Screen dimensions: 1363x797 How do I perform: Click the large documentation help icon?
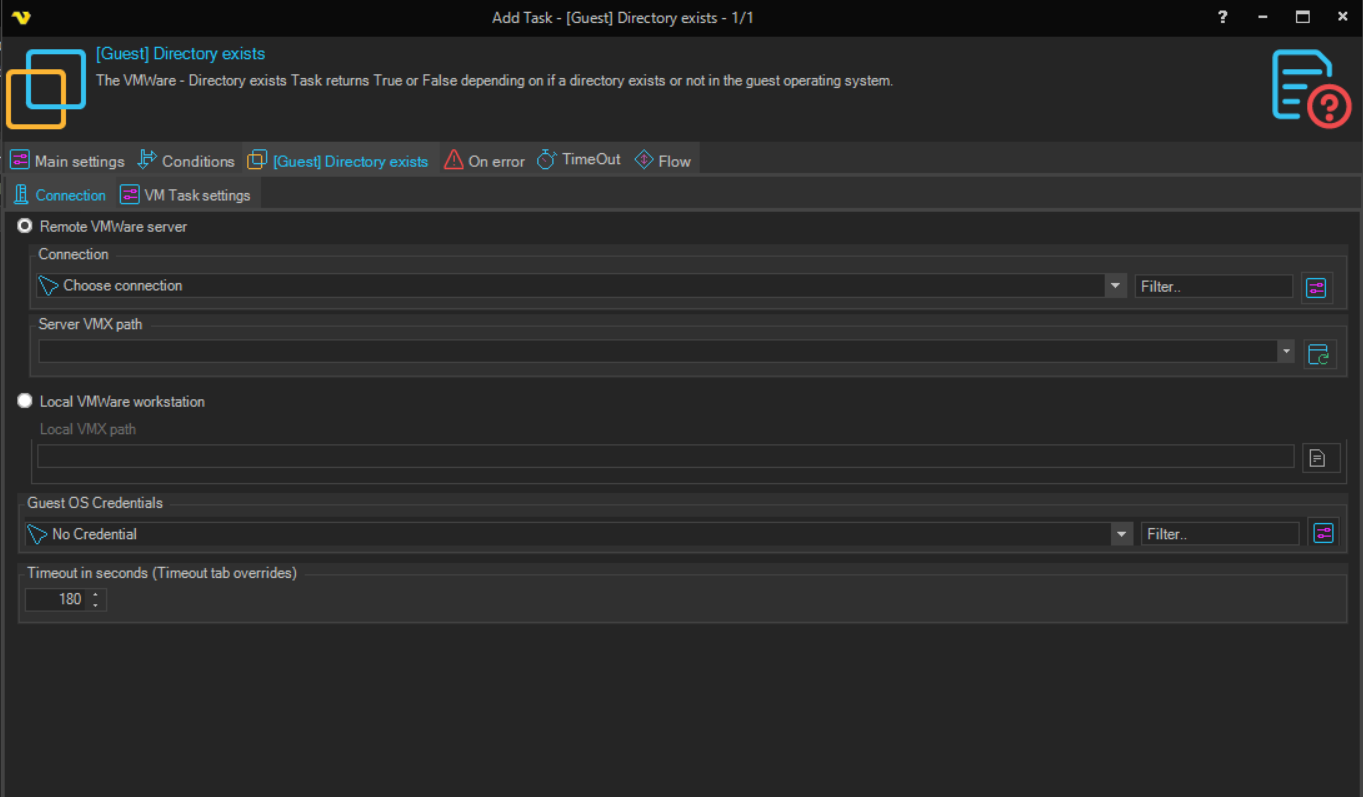coord(1311,88)
